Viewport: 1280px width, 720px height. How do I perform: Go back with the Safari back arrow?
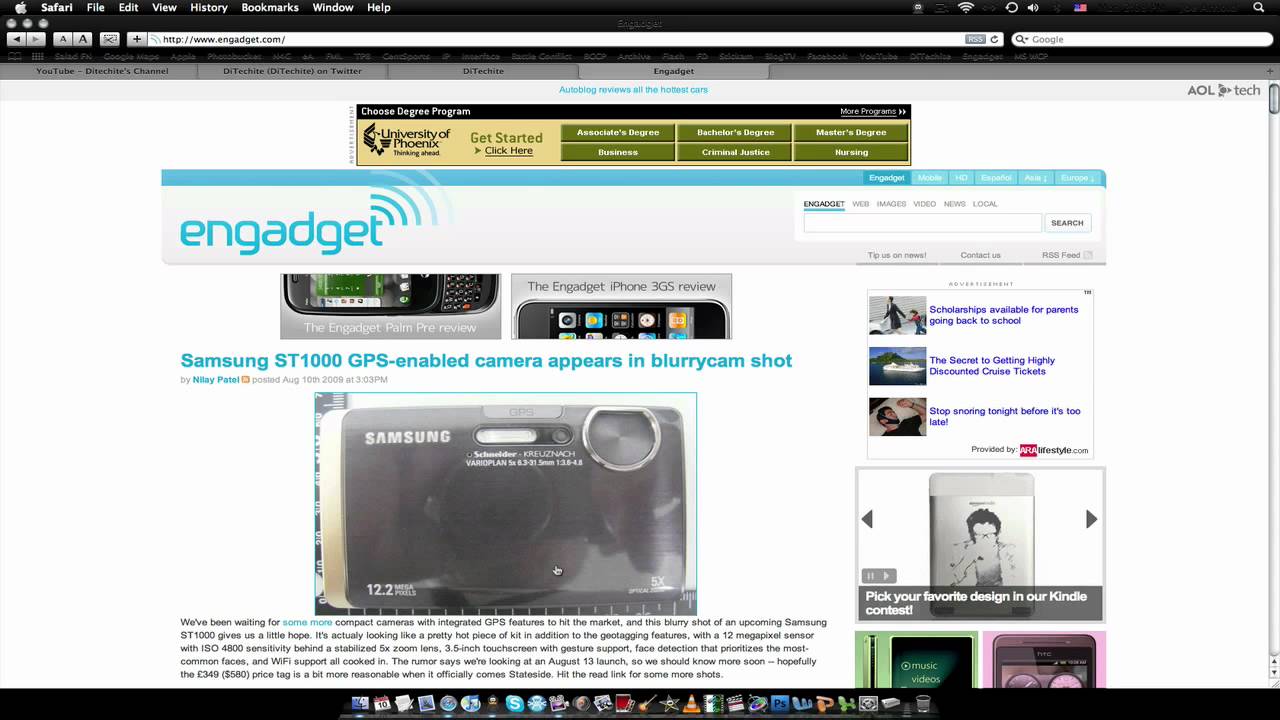point(17,39)
